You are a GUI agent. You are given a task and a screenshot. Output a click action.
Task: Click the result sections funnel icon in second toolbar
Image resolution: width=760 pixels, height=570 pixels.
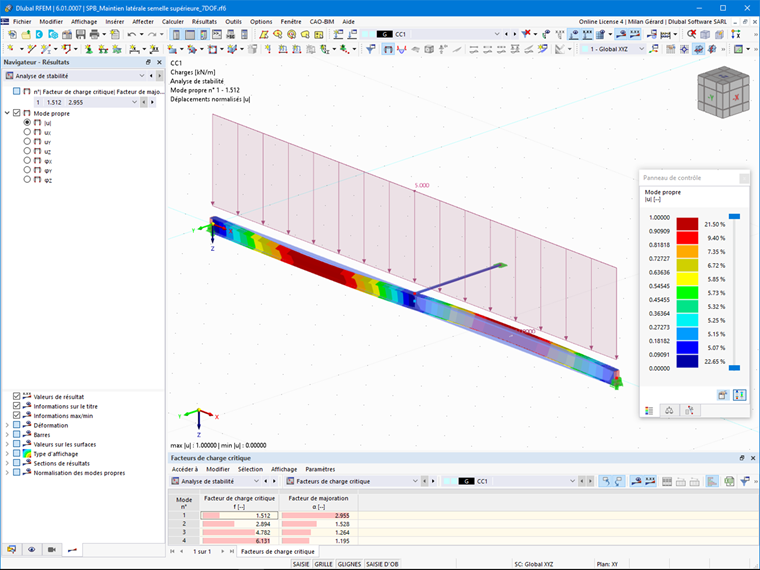tap(371, 49)
